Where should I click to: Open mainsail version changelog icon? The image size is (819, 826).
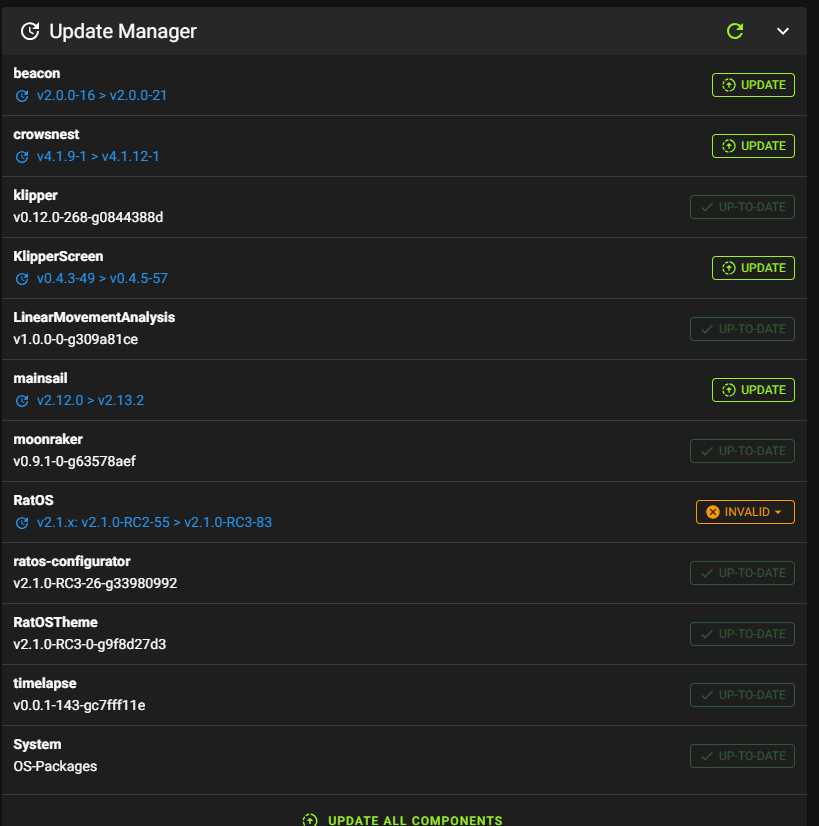click(x=22, y=401)
